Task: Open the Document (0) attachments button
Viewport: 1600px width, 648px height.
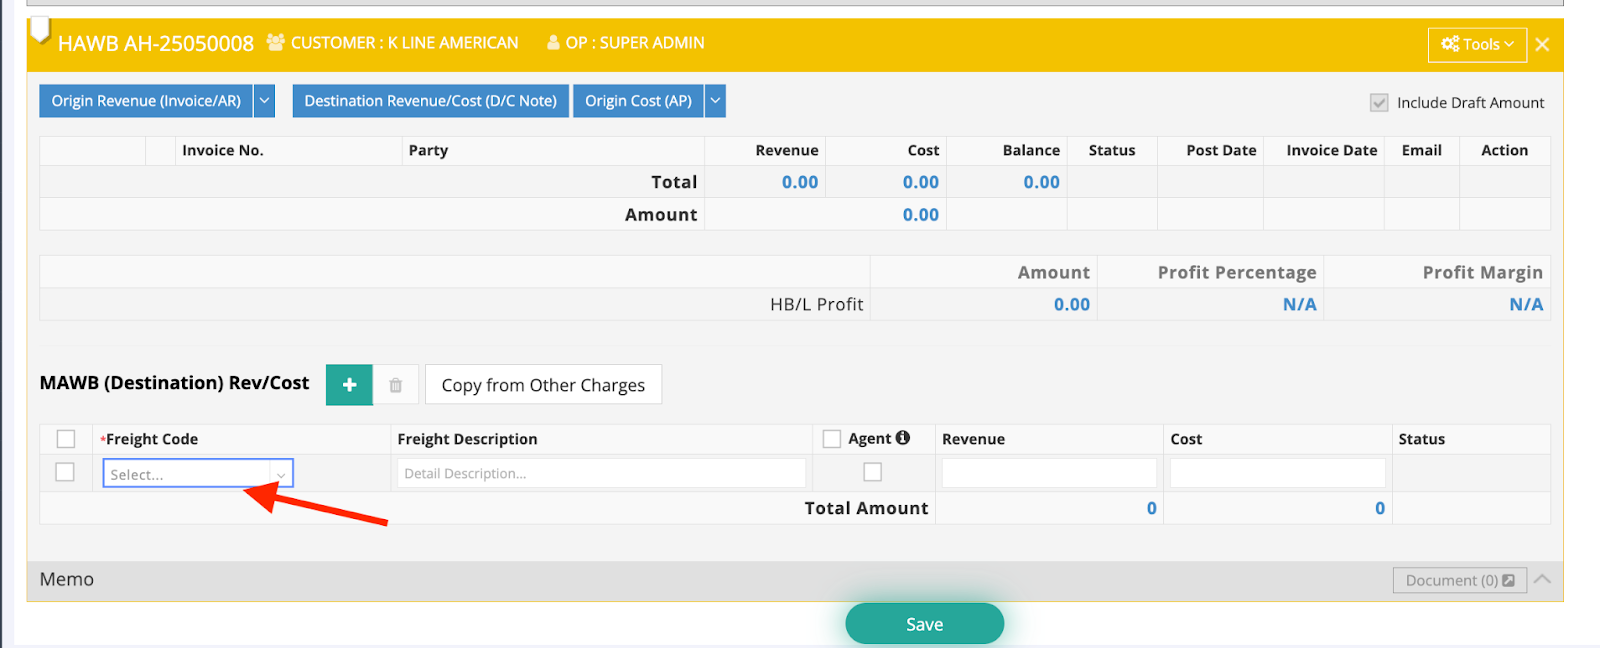Action: click(x=1459, y=580)
